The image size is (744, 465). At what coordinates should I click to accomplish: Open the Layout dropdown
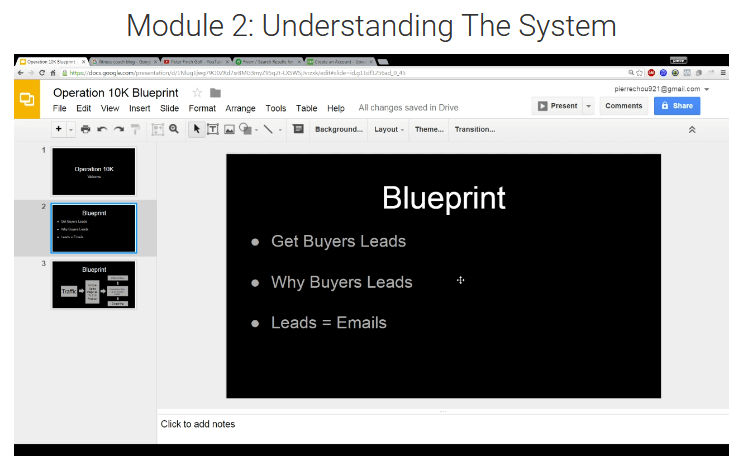pyautogui.click(x=389, y=129)
